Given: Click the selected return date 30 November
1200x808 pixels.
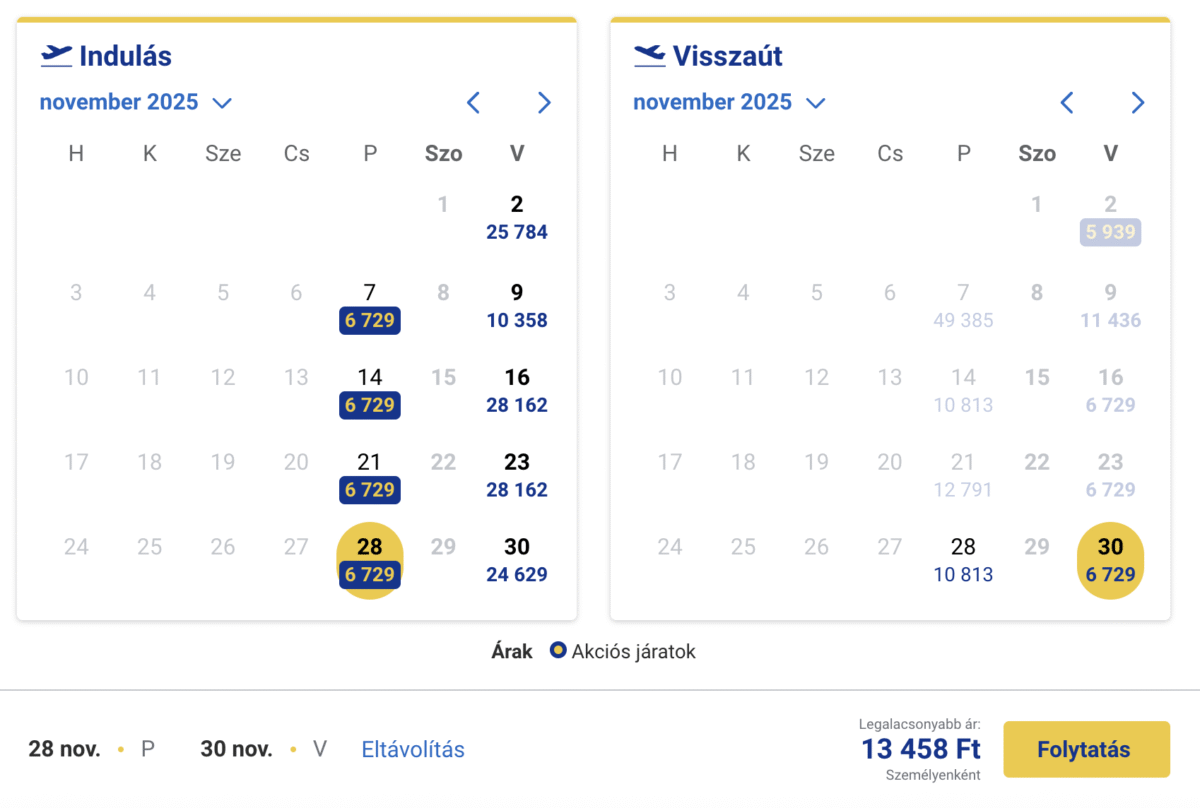Looking at the screenshot, I should point(1110,560).
